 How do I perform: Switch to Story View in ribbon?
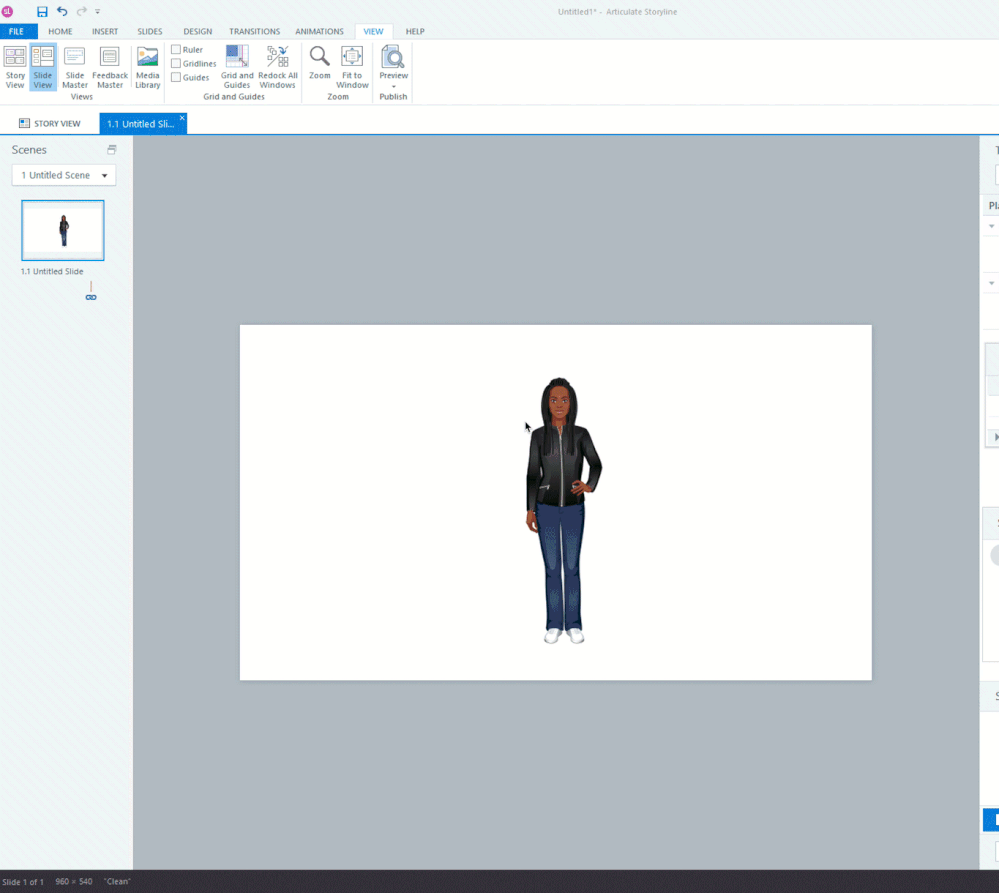[15, 66]
